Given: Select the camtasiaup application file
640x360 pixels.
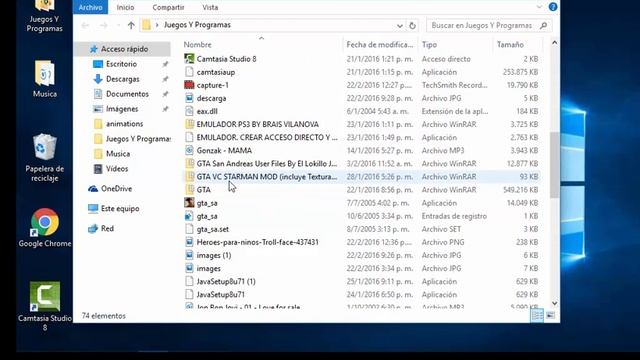Looking at the screenshot, I should click(216, 72).
